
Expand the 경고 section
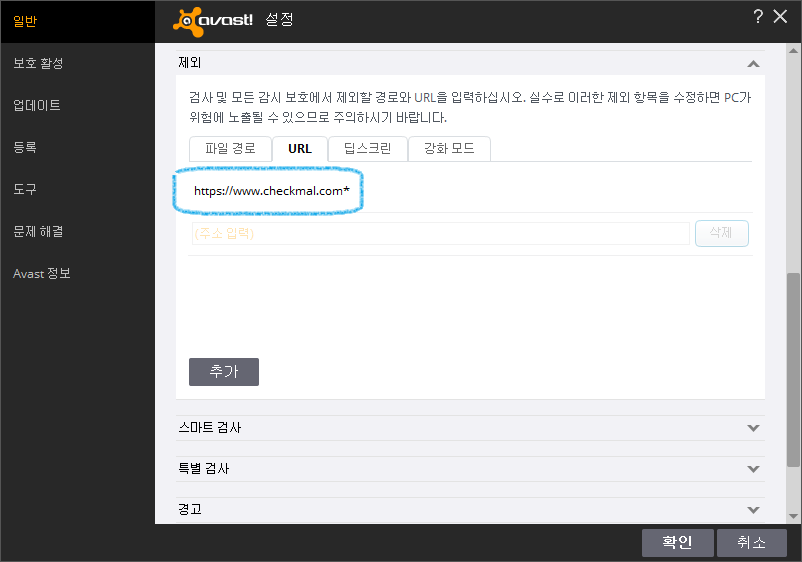(x=753, y=510)
